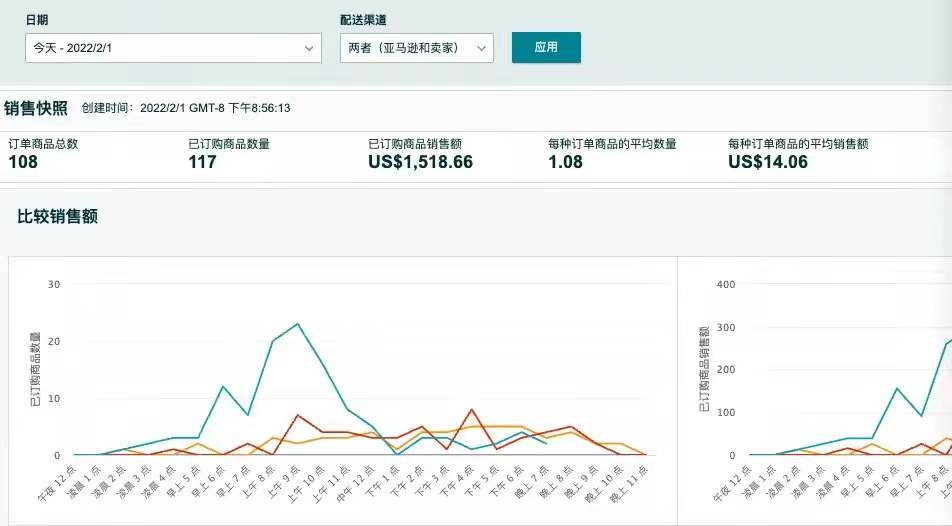Click the sales total US$1,518.66
952x526 pixels.
click(420, 162)
